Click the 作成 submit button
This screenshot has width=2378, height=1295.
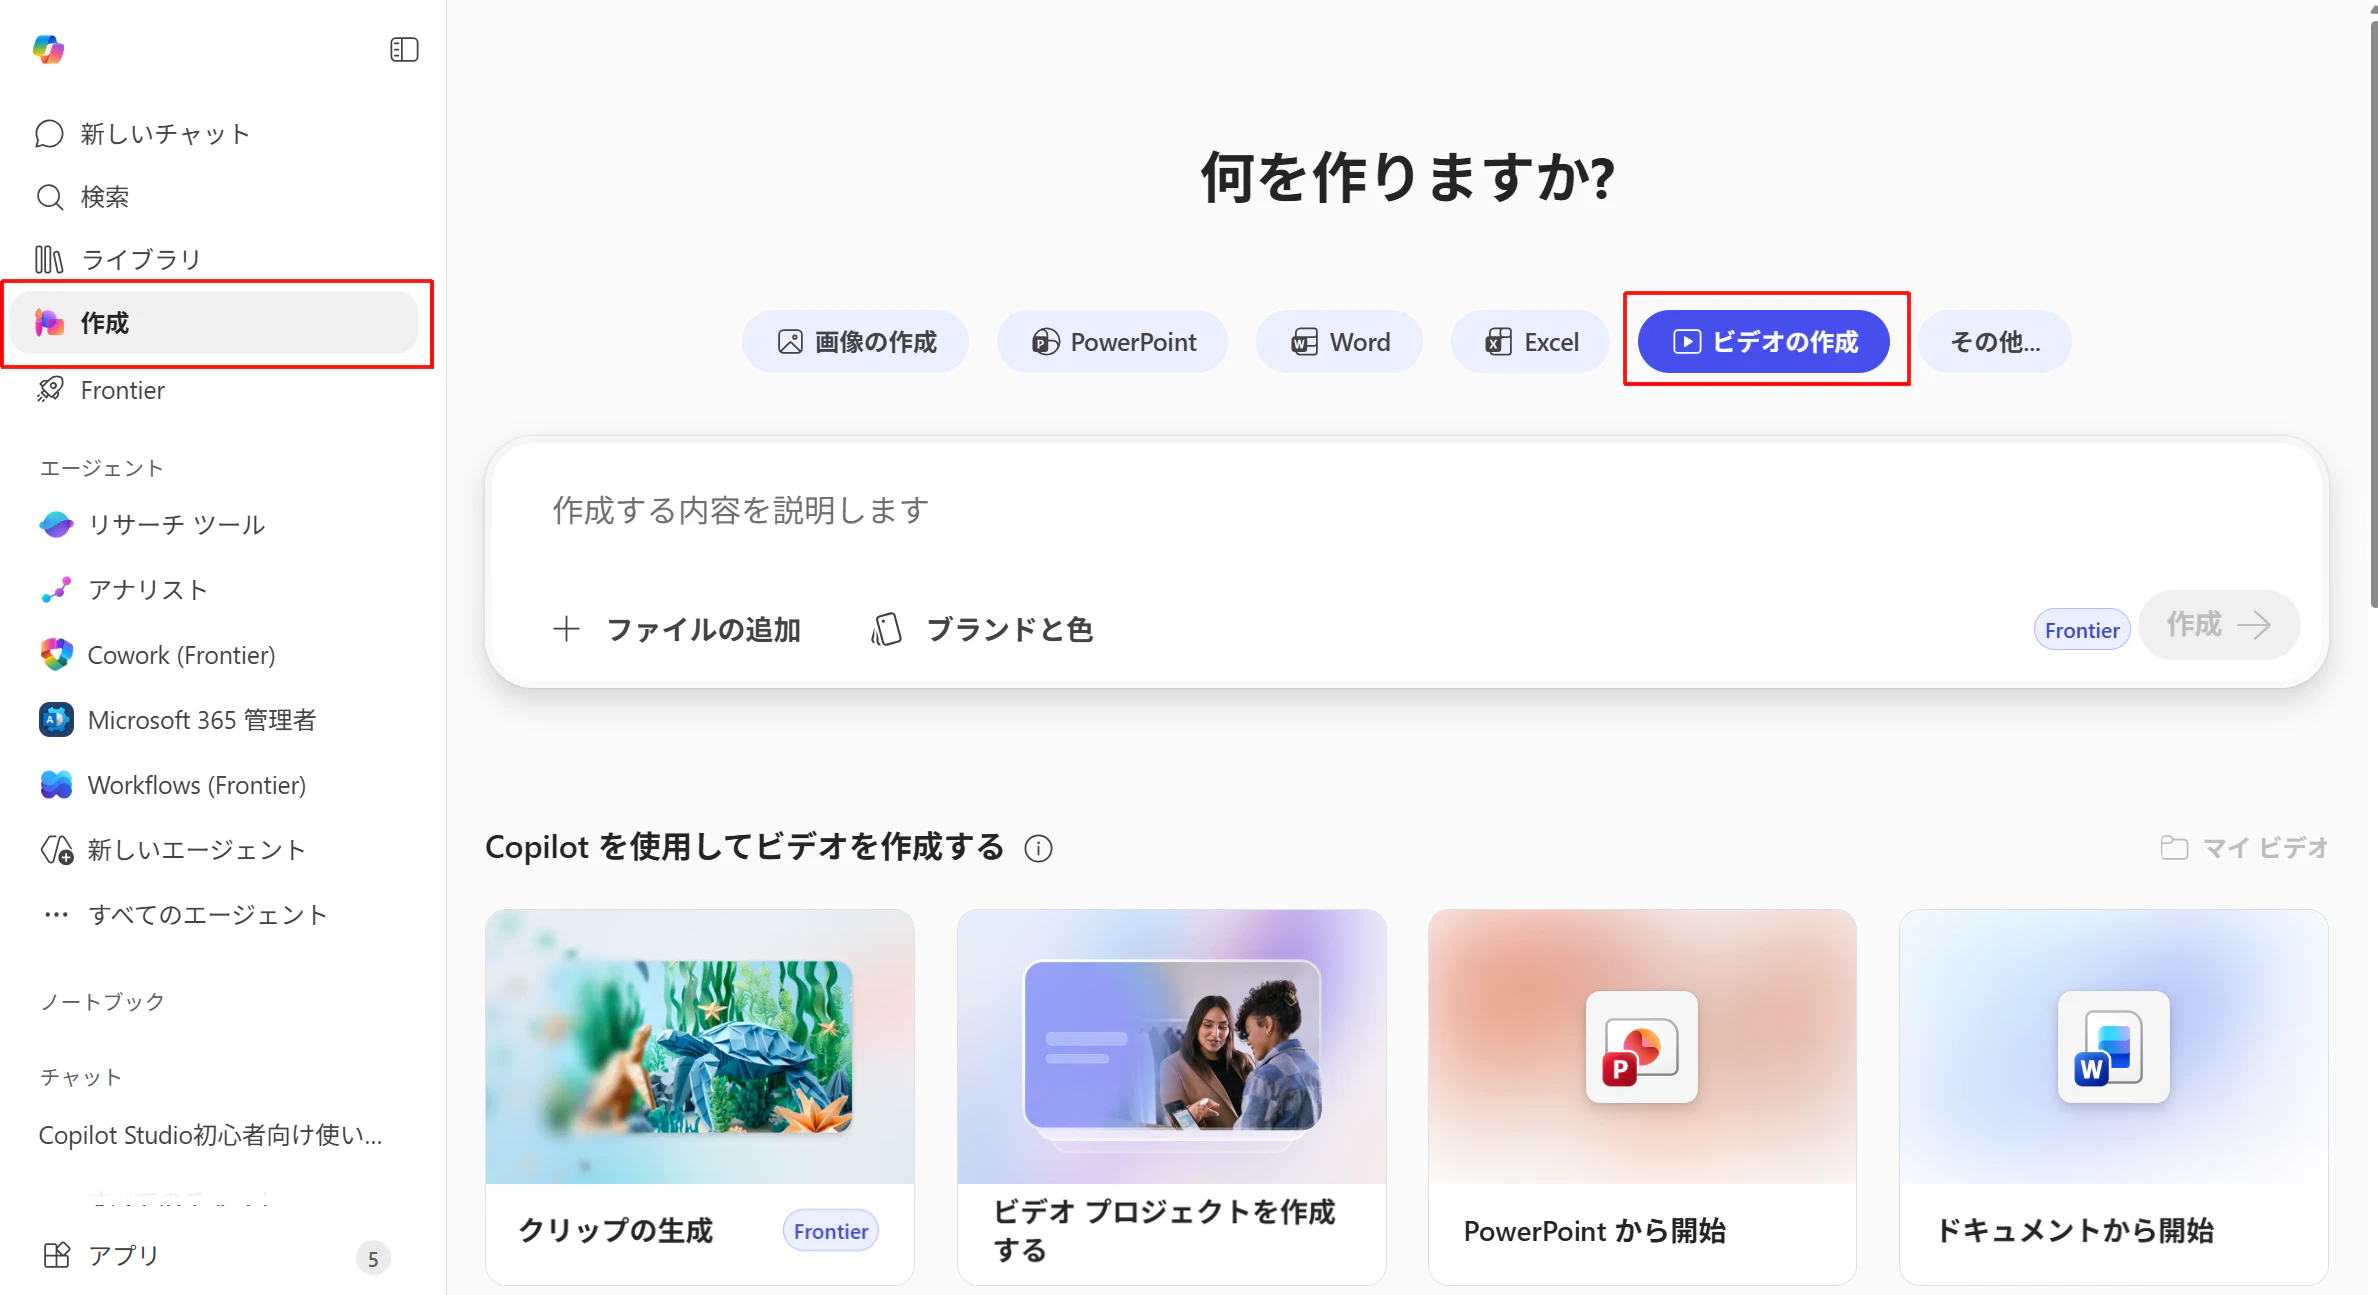[x=2219, y=625]
